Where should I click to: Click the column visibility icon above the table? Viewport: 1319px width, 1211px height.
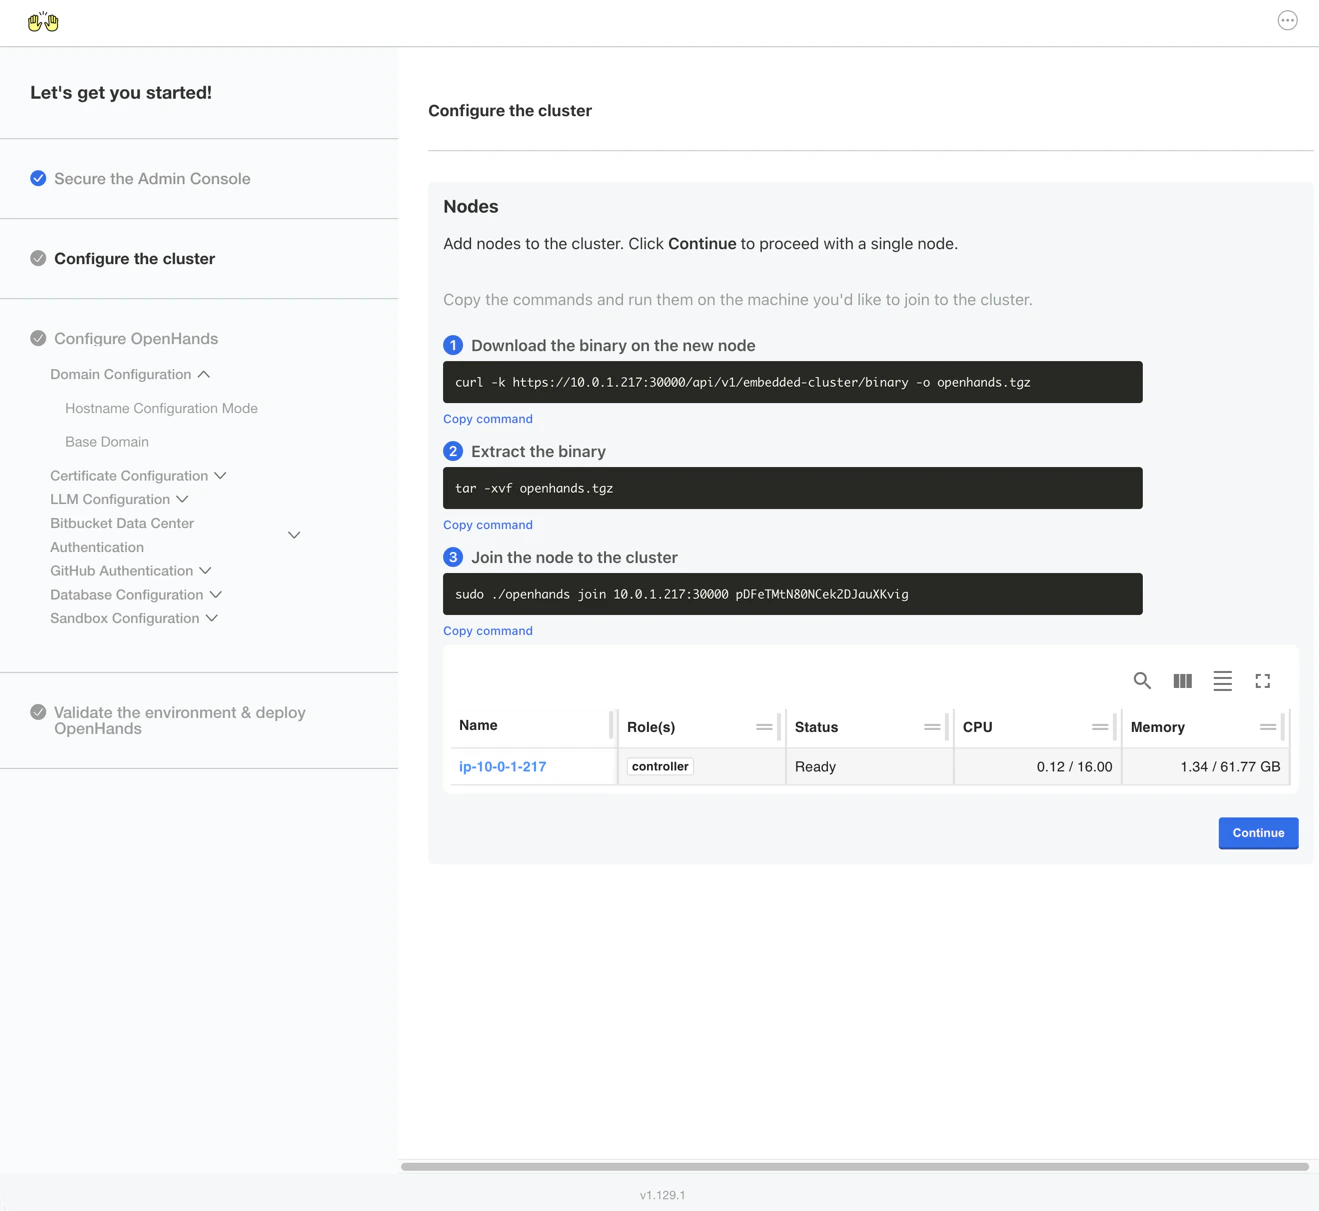(x=1182, y=681)
